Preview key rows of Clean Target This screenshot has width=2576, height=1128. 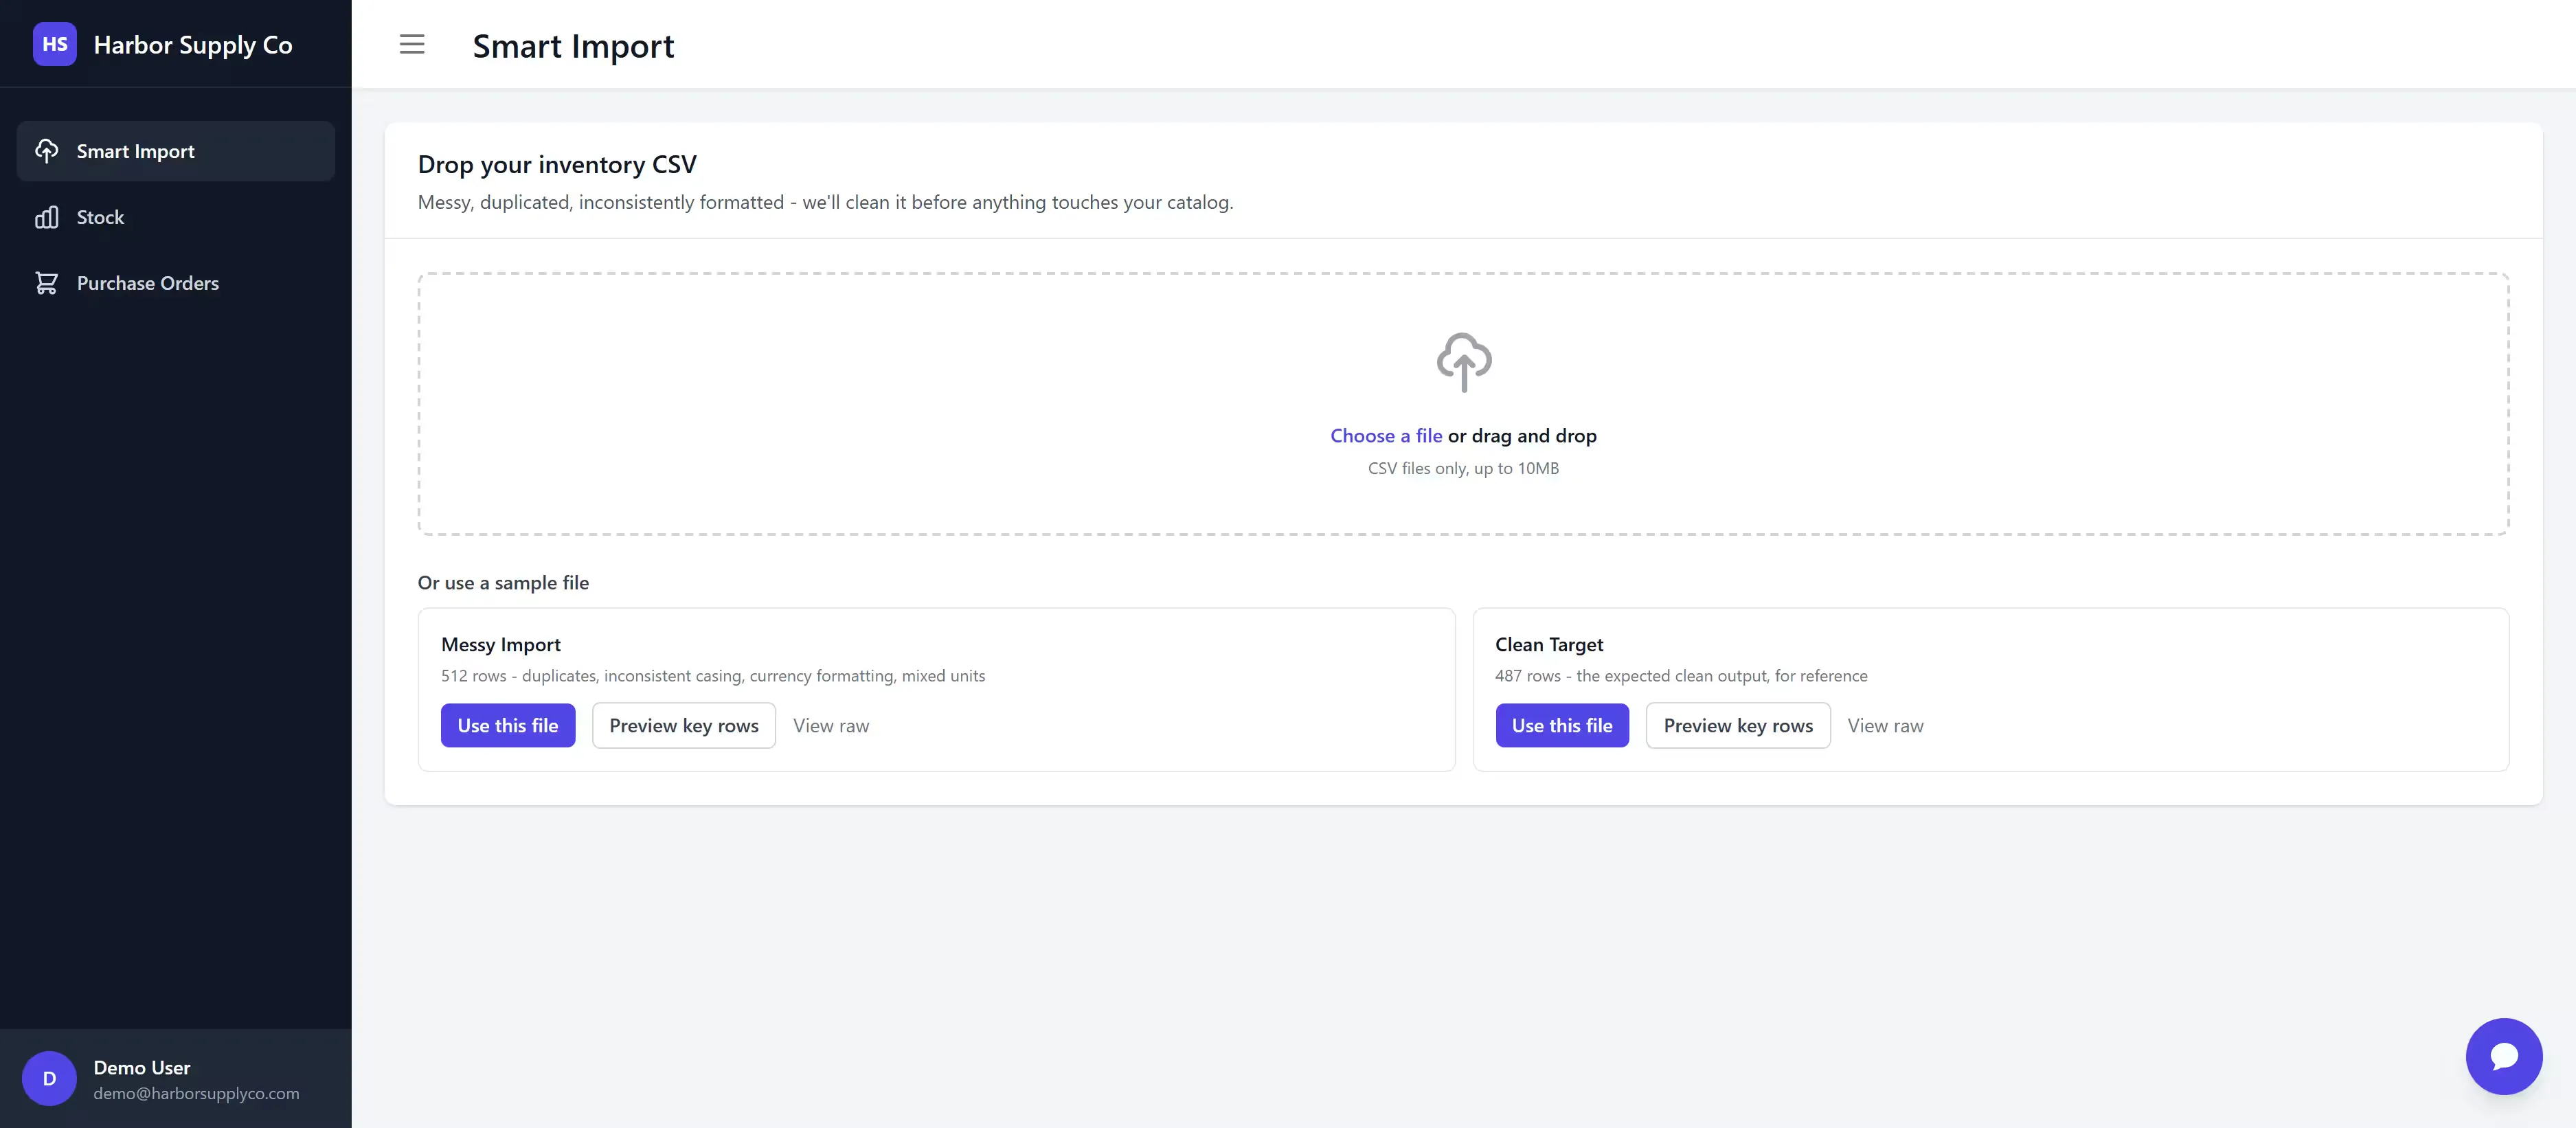tap(1738, 725)
